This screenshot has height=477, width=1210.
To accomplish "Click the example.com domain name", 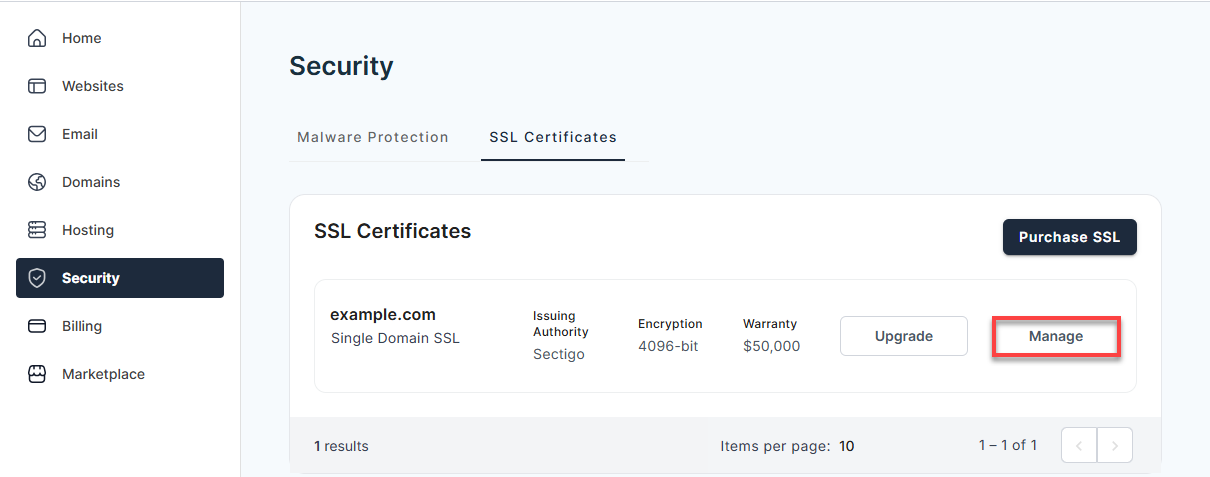I will coord(383,315).
